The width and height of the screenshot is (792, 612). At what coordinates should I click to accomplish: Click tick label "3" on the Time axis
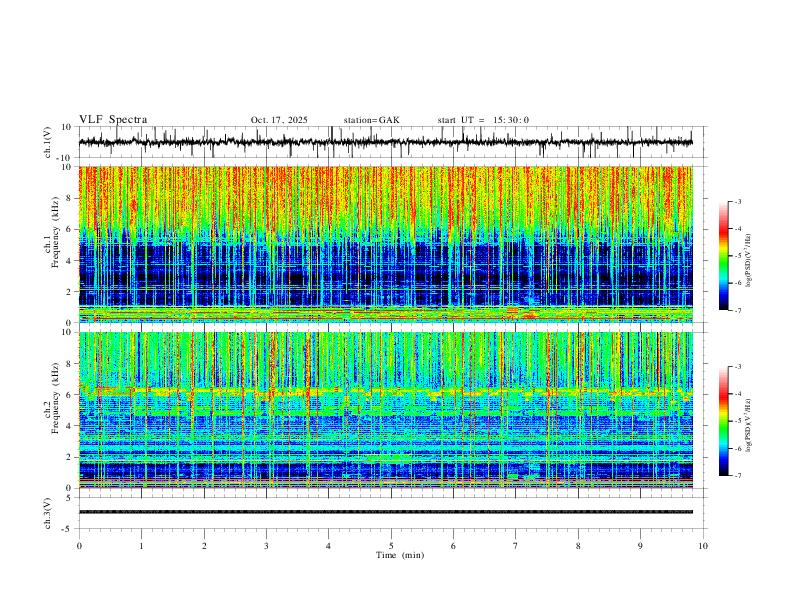tap(266, 546)
